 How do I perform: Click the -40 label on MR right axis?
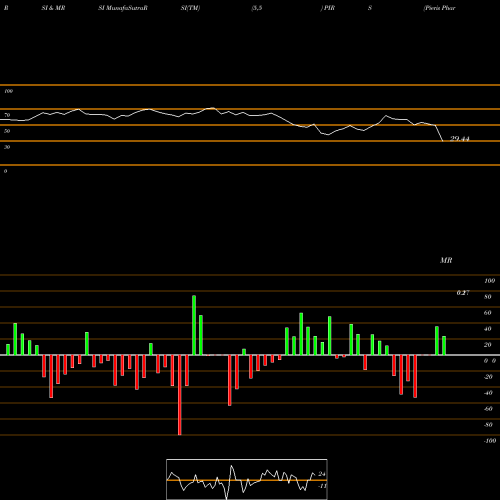click(488, 393)
